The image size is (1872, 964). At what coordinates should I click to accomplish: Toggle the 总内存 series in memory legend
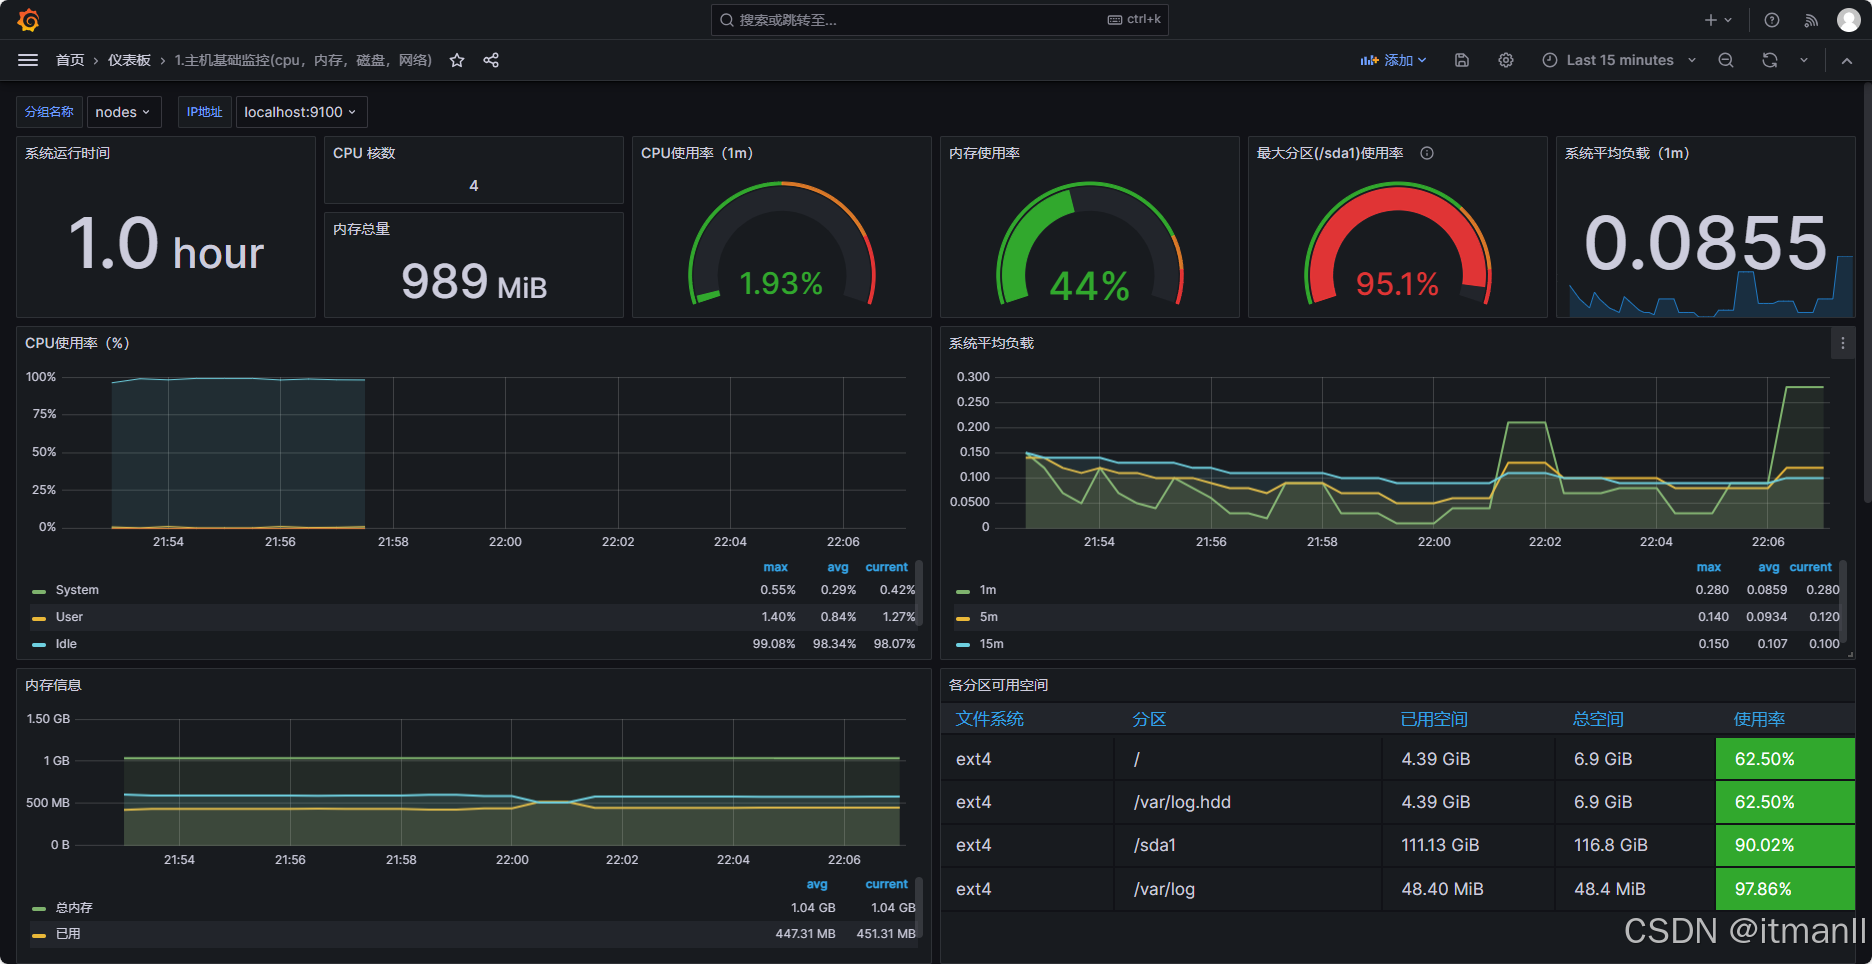[x=74, y=908]
